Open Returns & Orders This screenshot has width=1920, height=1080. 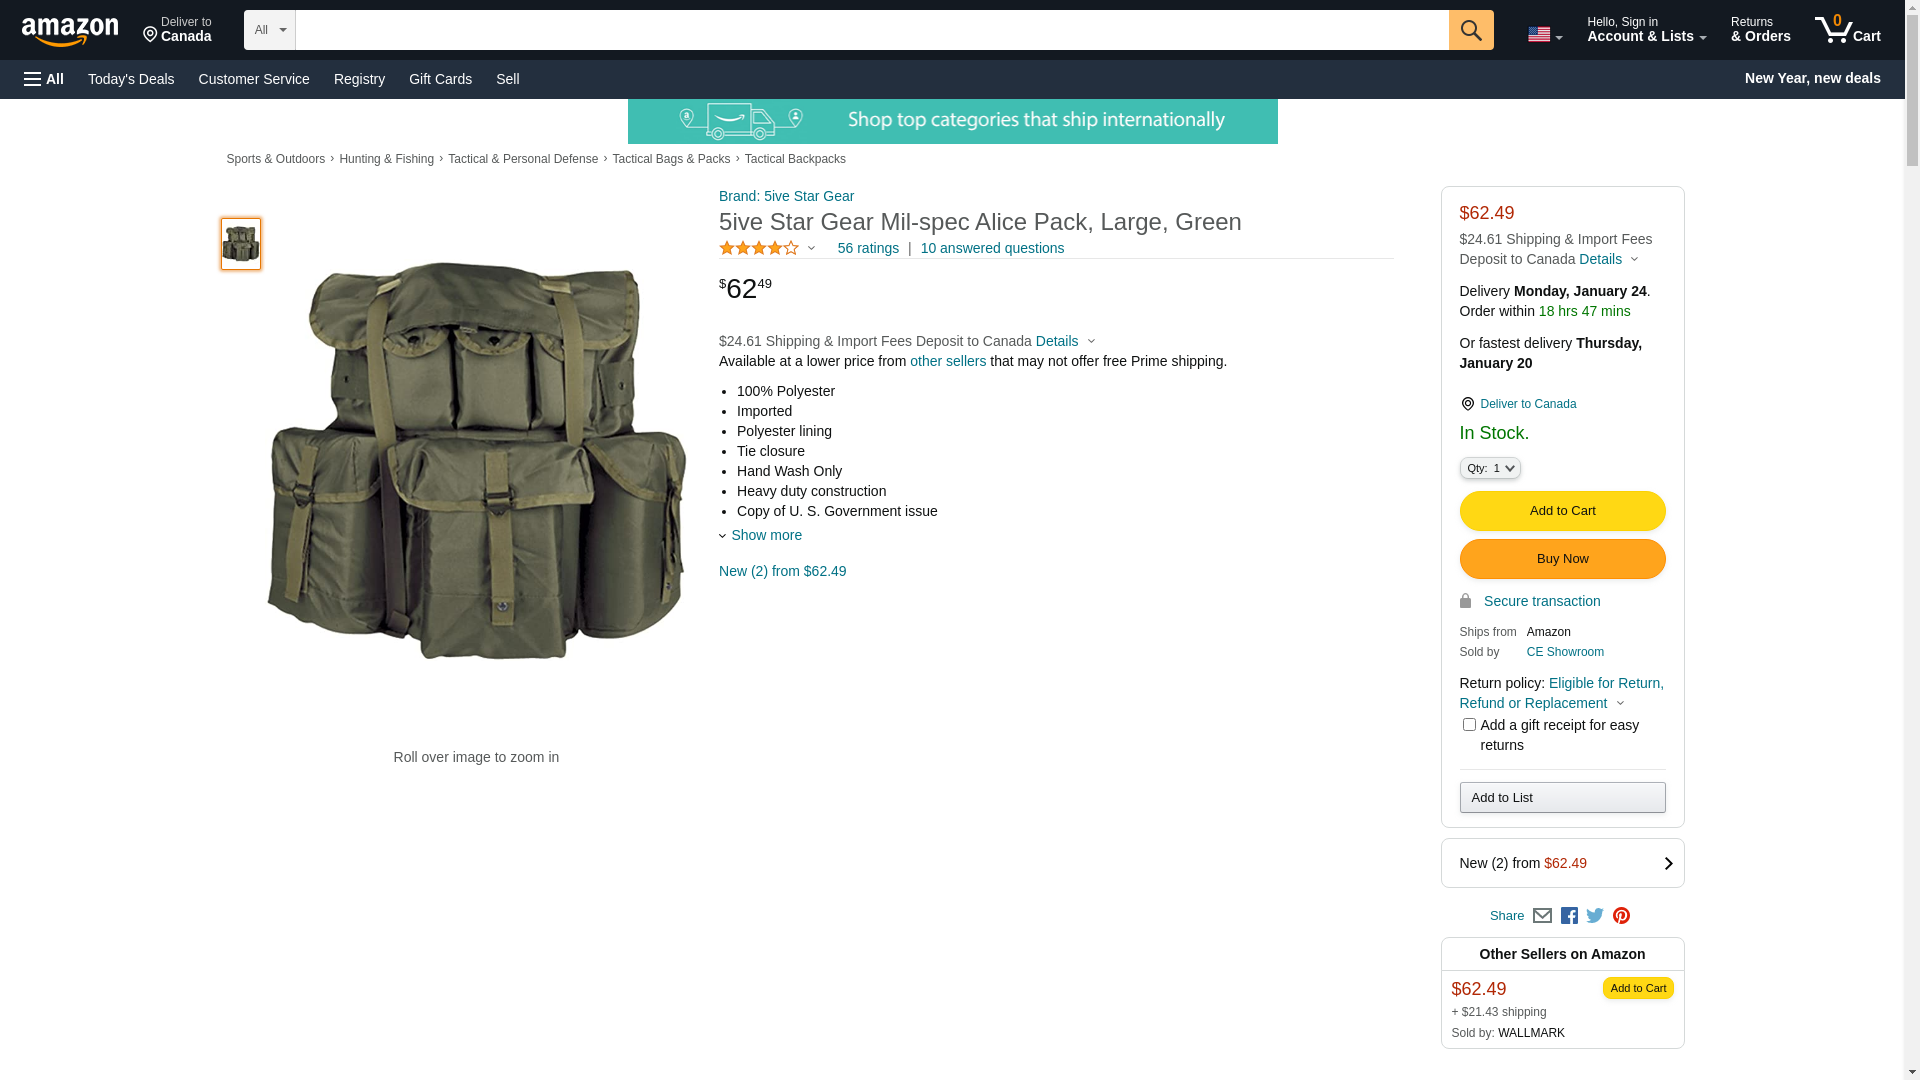(x=1760, y=30)
